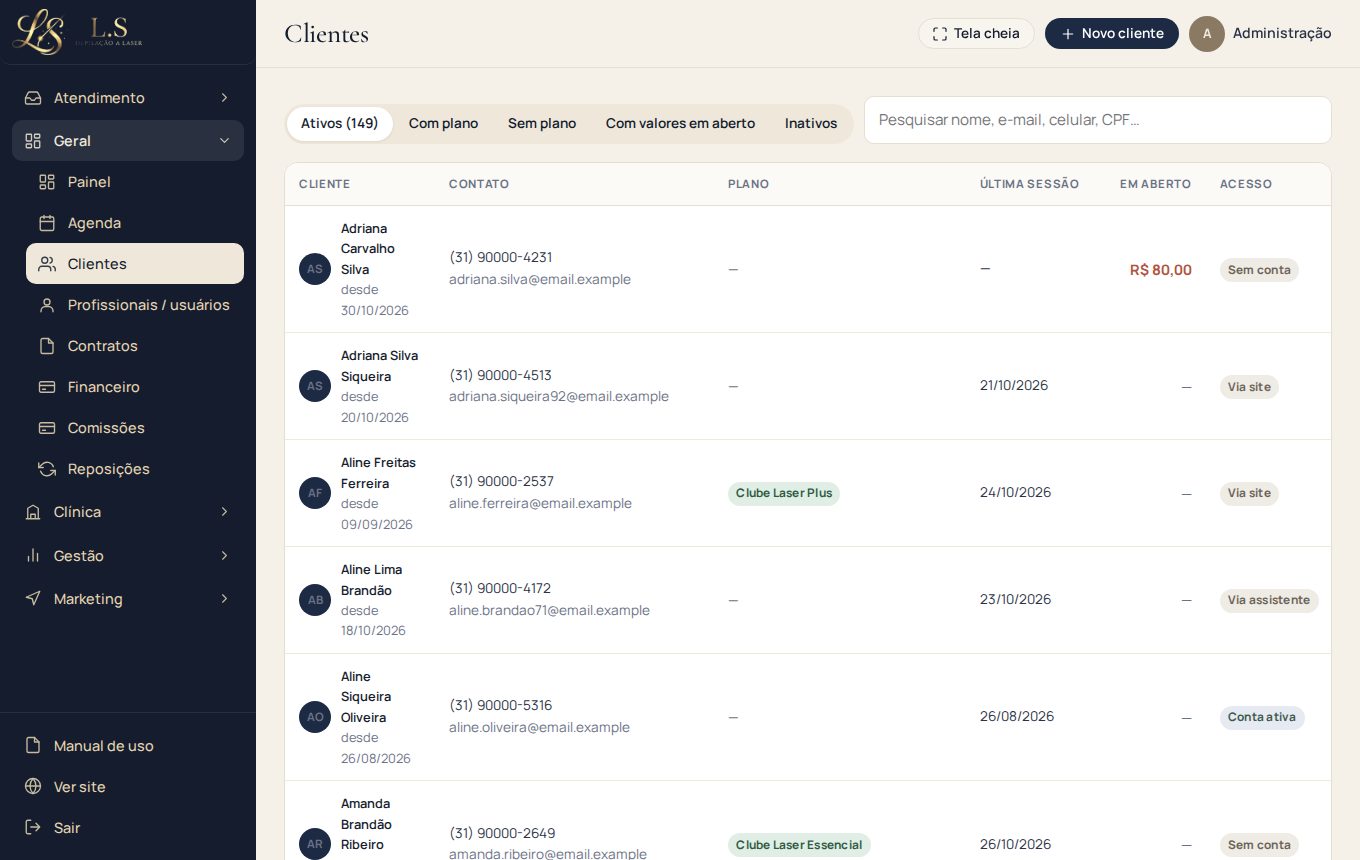Screen dimensions: 1360x860
Task: Collapse the Geral section chevron
Action: coord(224,141)
